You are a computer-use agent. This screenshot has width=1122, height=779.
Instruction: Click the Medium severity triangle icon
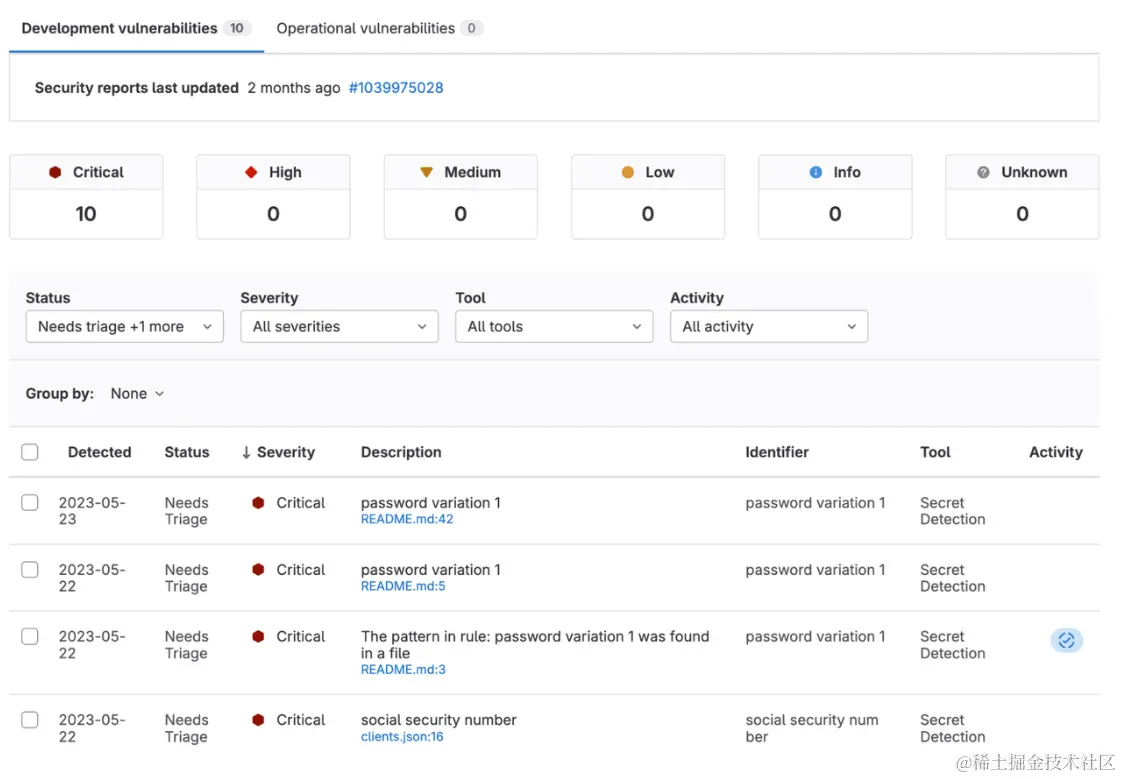pos(427,172)
